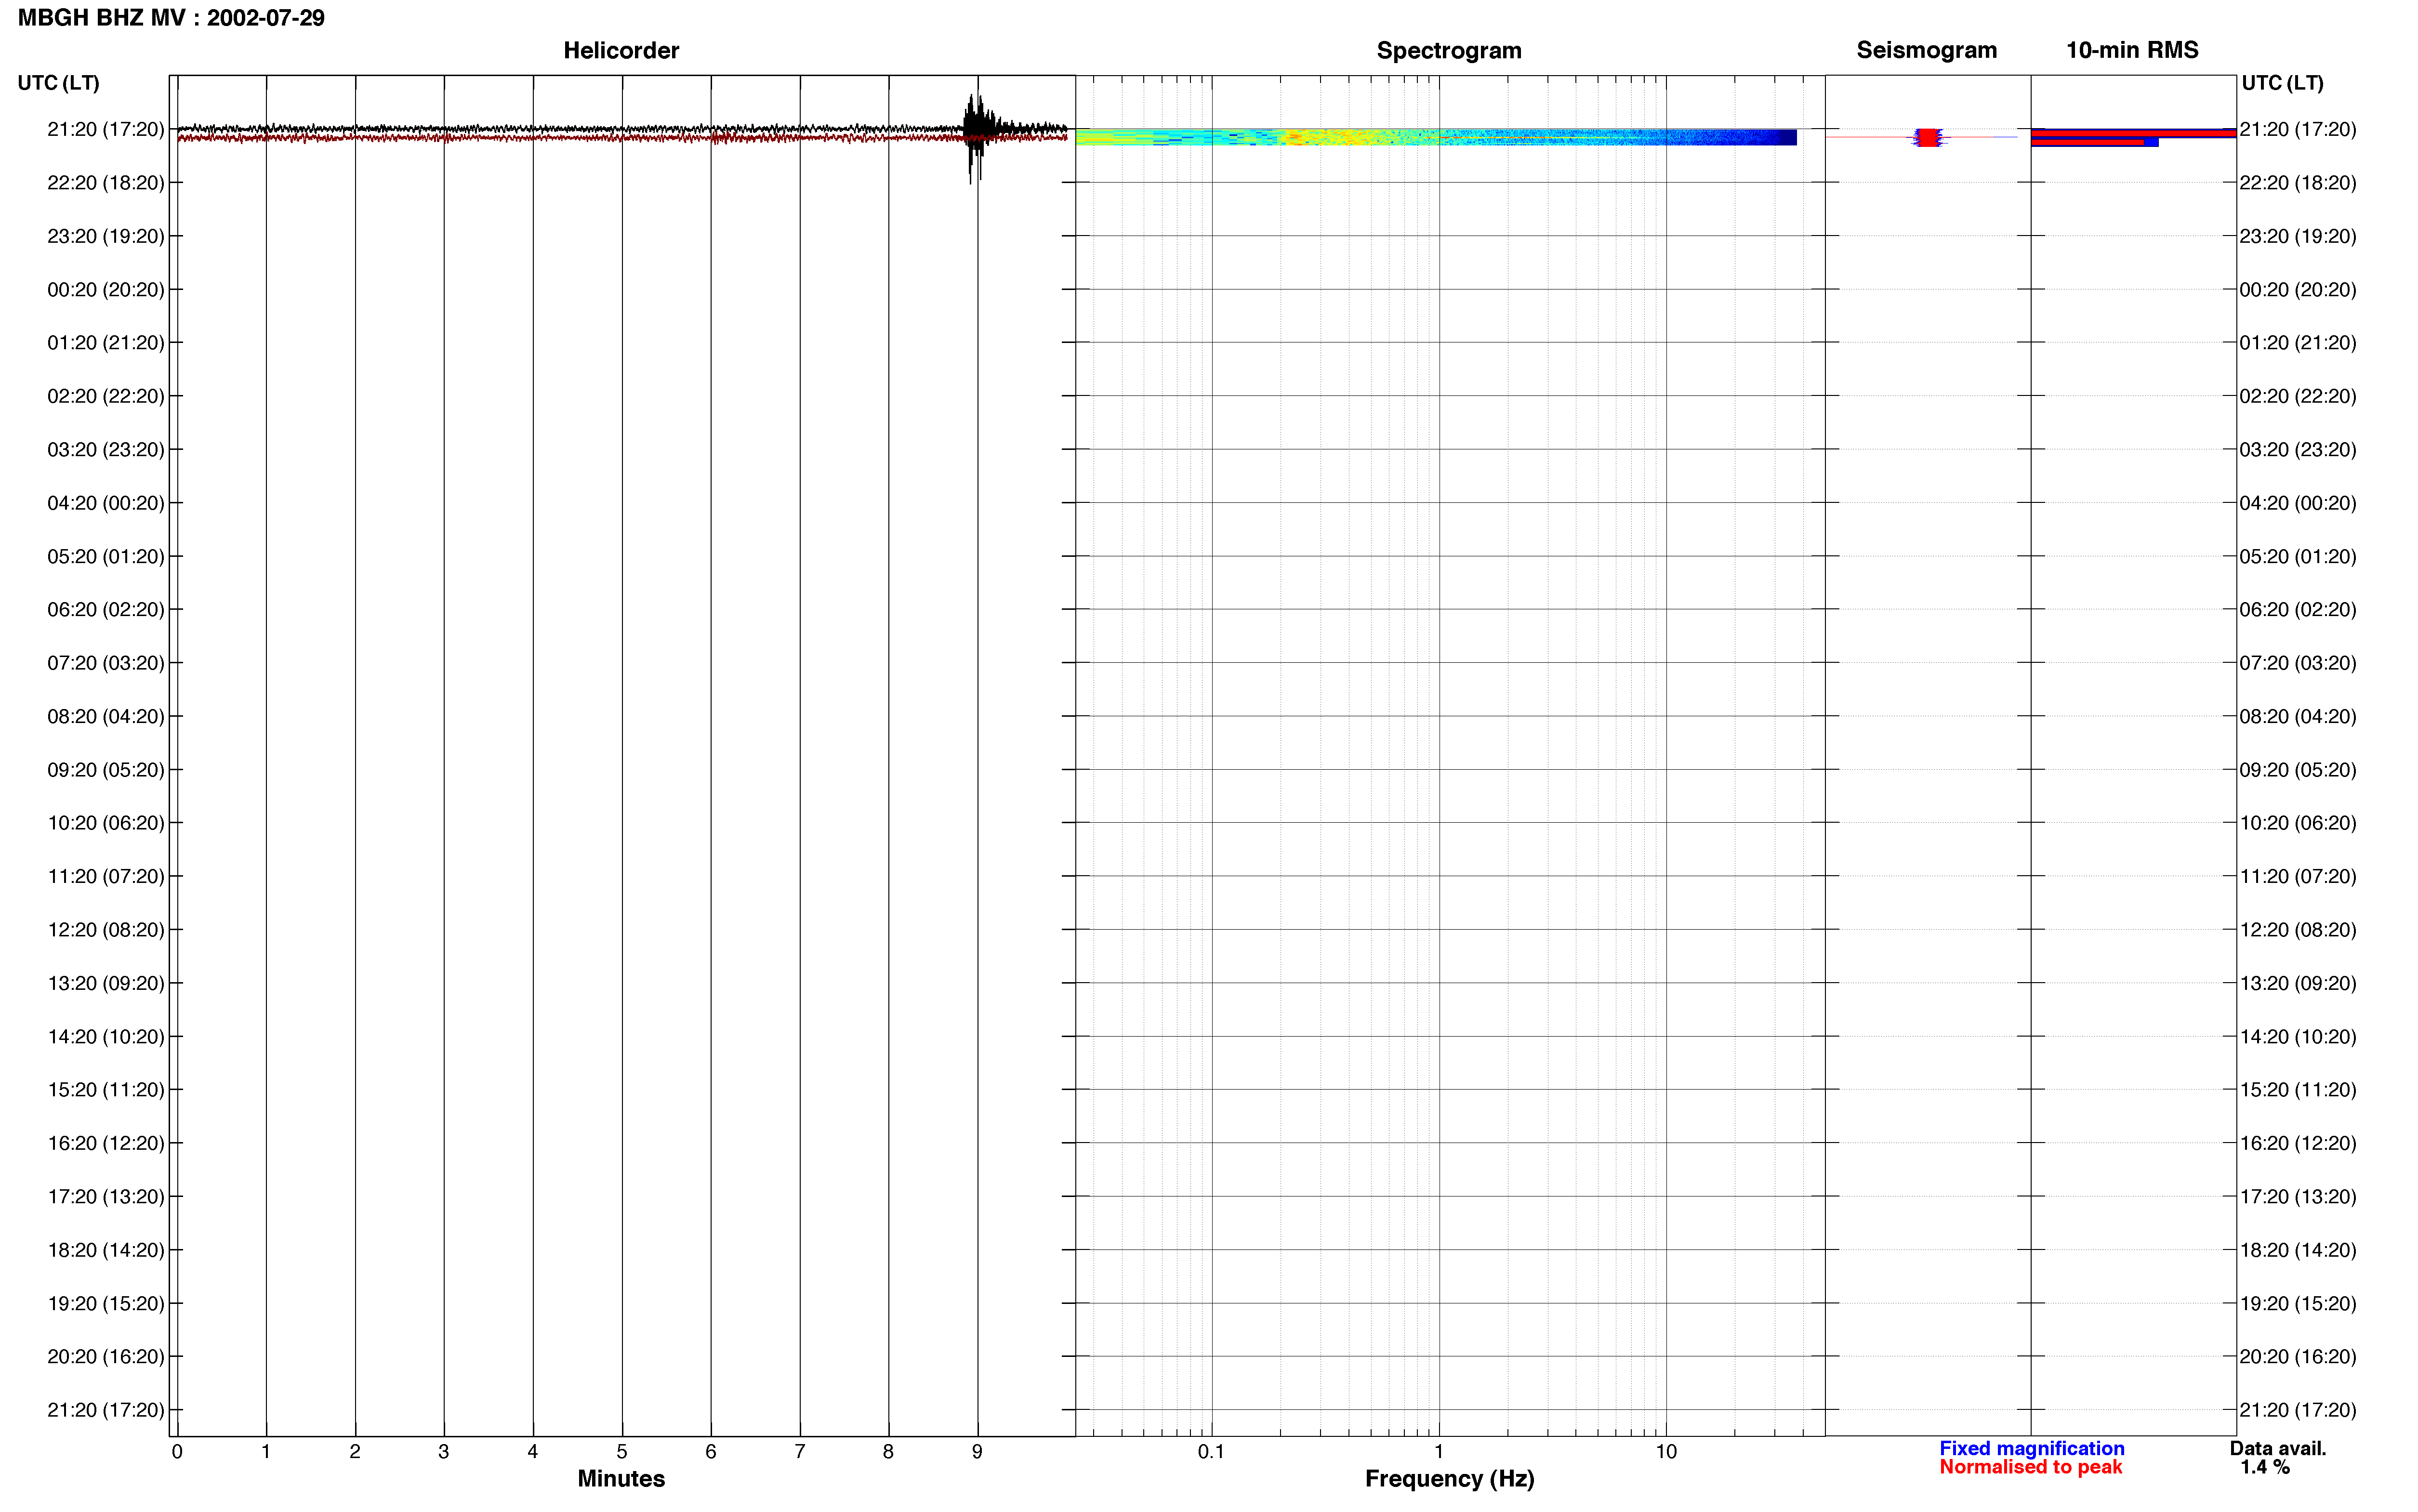The image size is (2418, 1512).
Task: Click the short blue bar end in the RMS panel
Action: coord(2151,143)
